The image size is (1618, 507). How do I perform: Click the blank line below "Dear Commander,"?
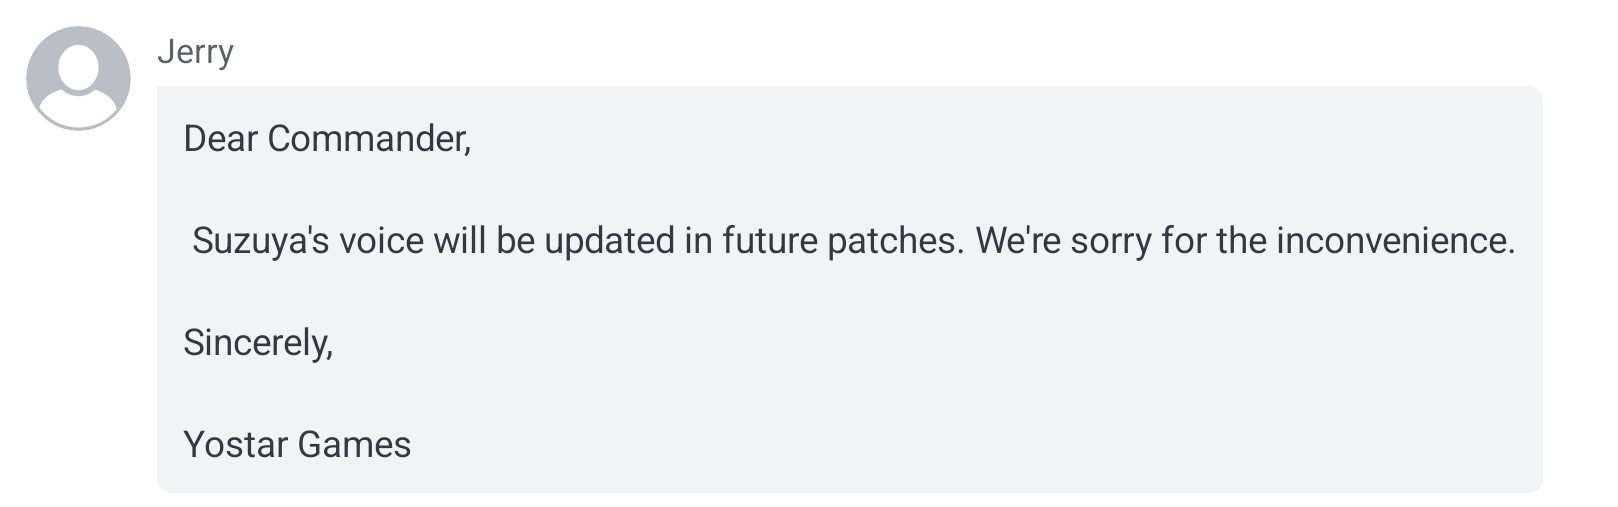[x=849, y=190]
